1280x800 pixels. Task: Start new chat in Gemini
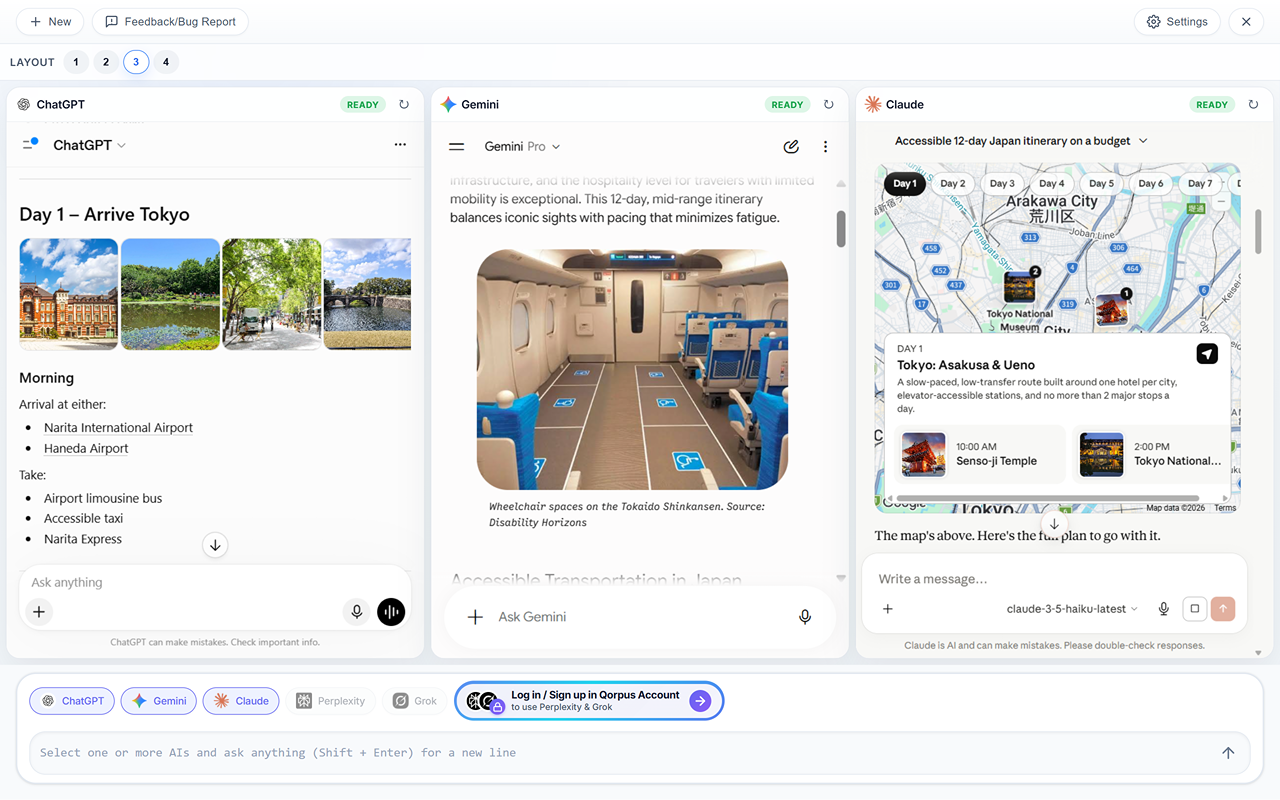[x=791, y=146]
